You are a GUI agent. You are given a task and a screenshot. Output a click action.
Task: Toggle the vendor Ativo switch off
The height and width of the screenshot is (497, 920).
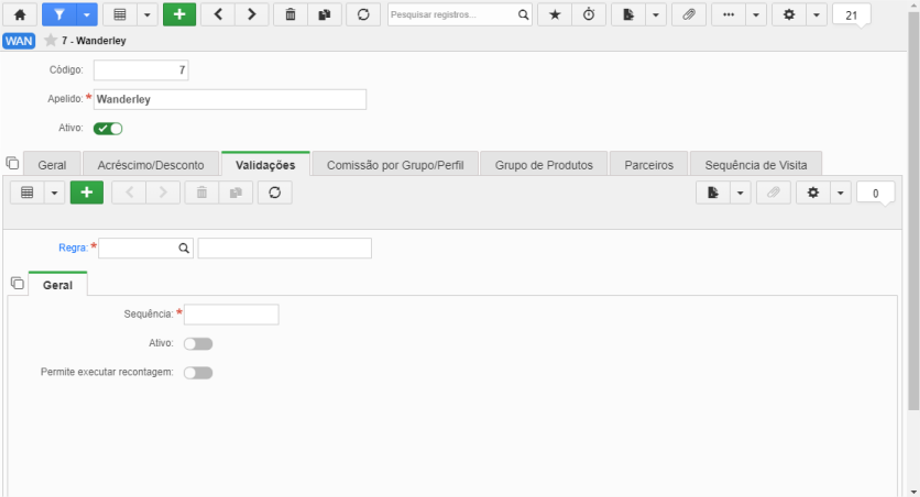[108, 129]
